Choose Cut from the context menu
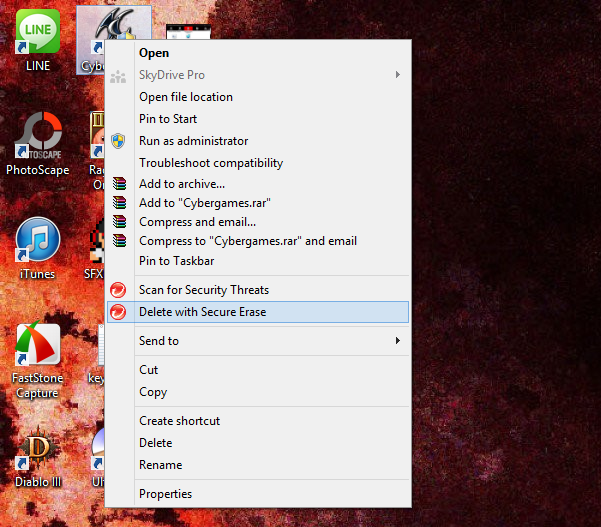 pos(258,370)
